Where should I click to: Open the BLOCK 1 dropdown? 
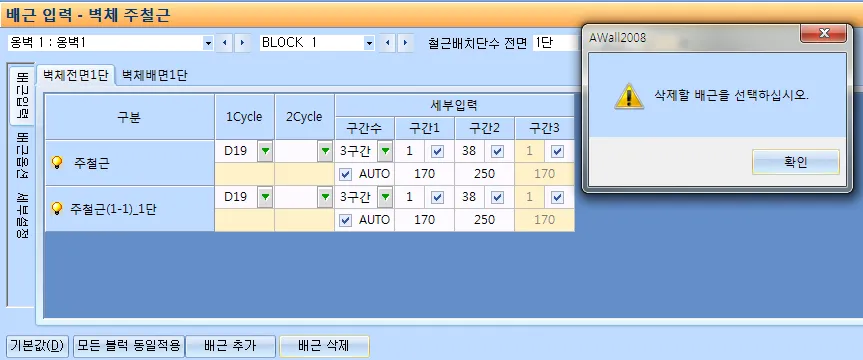pos(369,43)
